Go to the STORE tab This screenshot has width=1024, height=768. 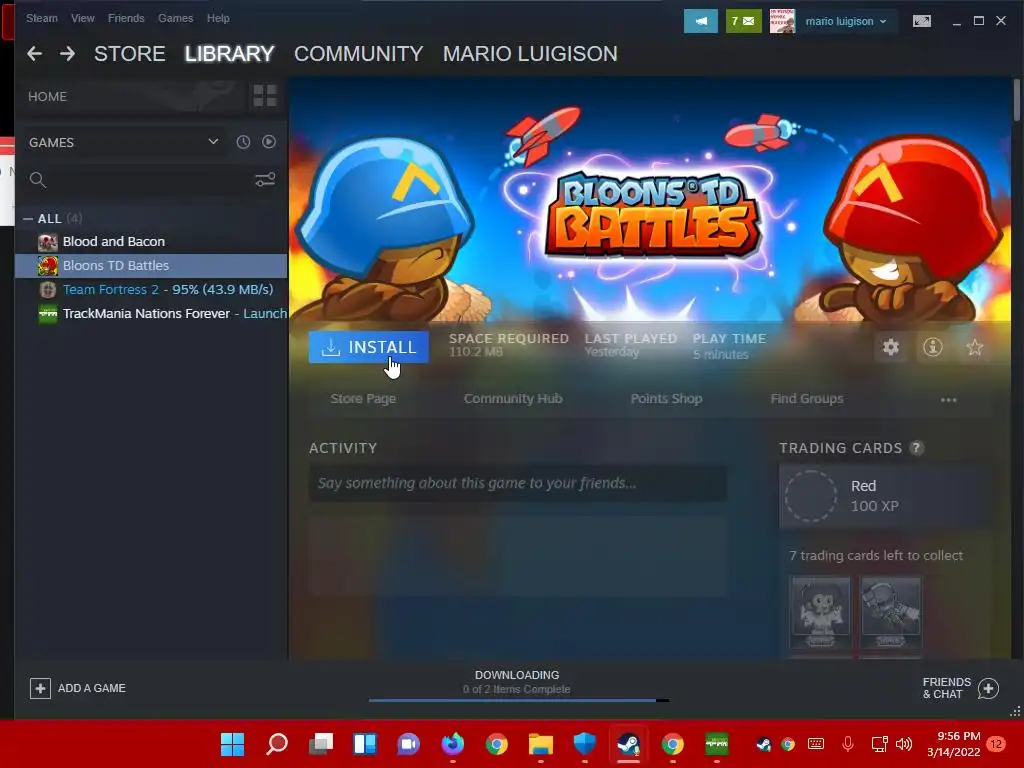coord(129,54)
